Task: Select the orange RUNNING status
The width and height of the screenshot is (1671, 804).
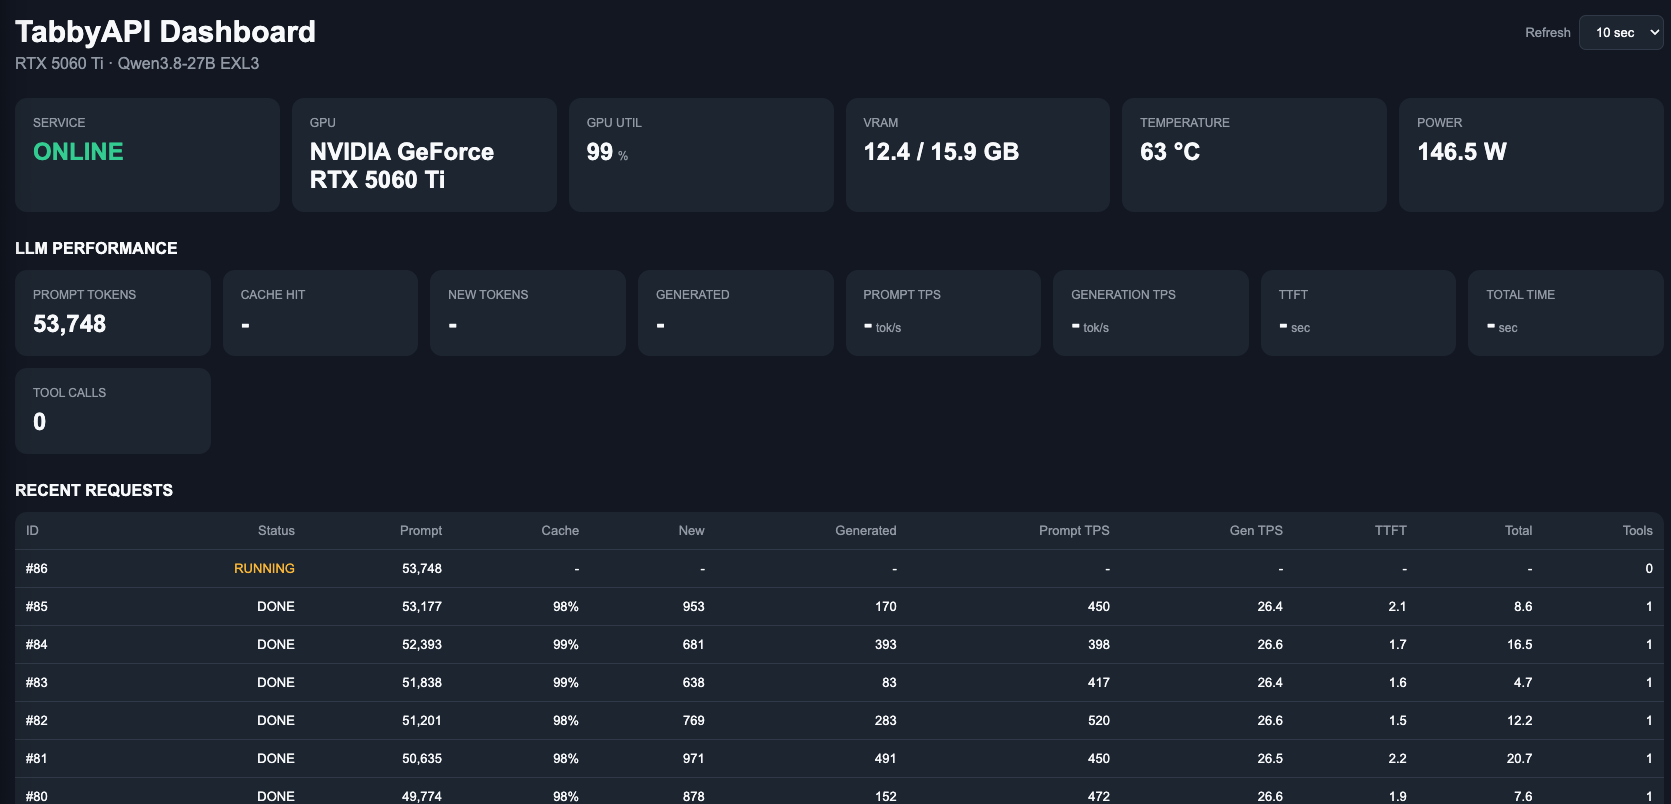Action: click(264, 569)
